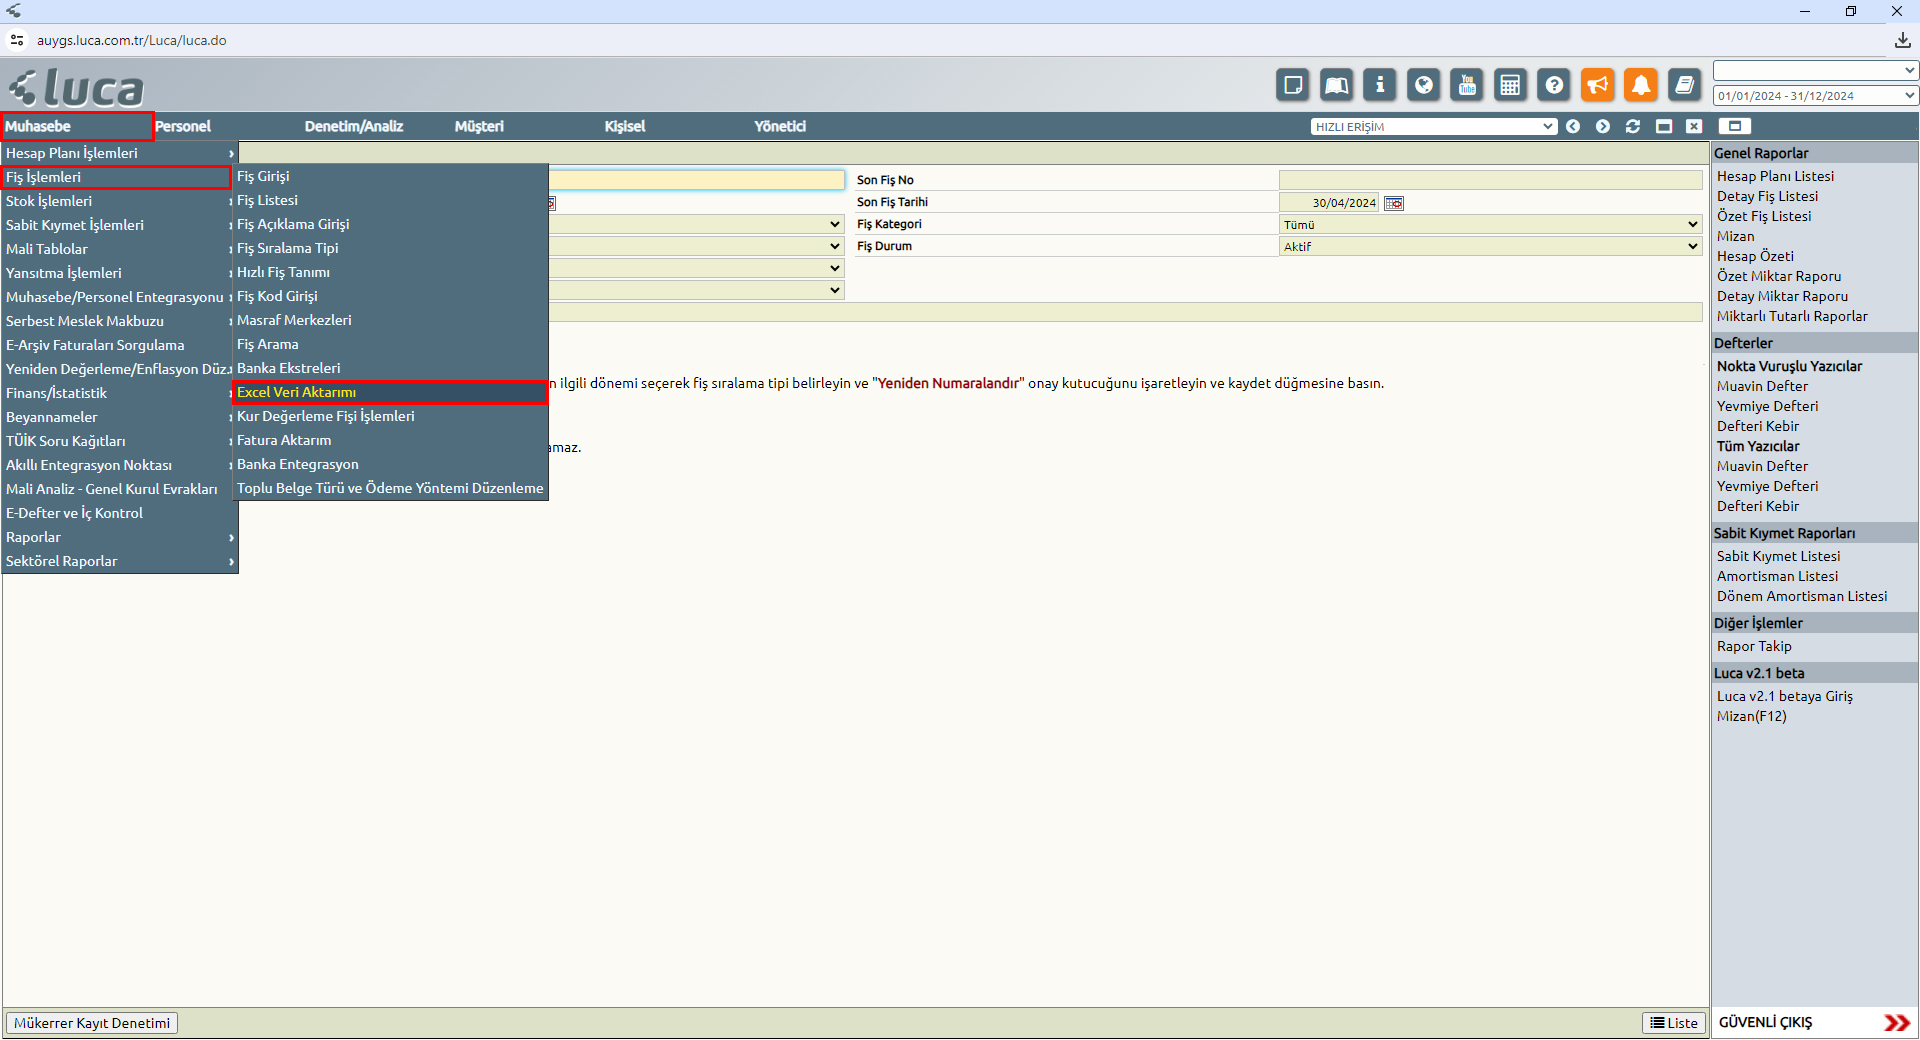
Task: Click the white rectangular window button
Action: (x=1735, y=126)
